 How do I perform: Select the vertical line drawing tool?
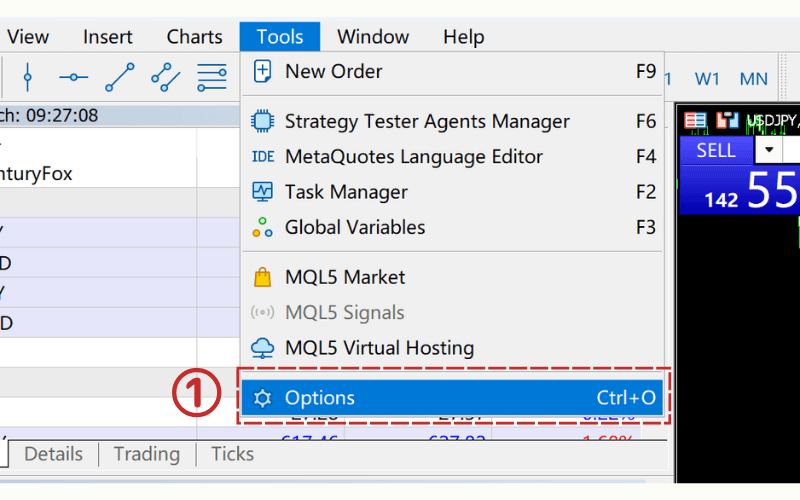(28, 77)
